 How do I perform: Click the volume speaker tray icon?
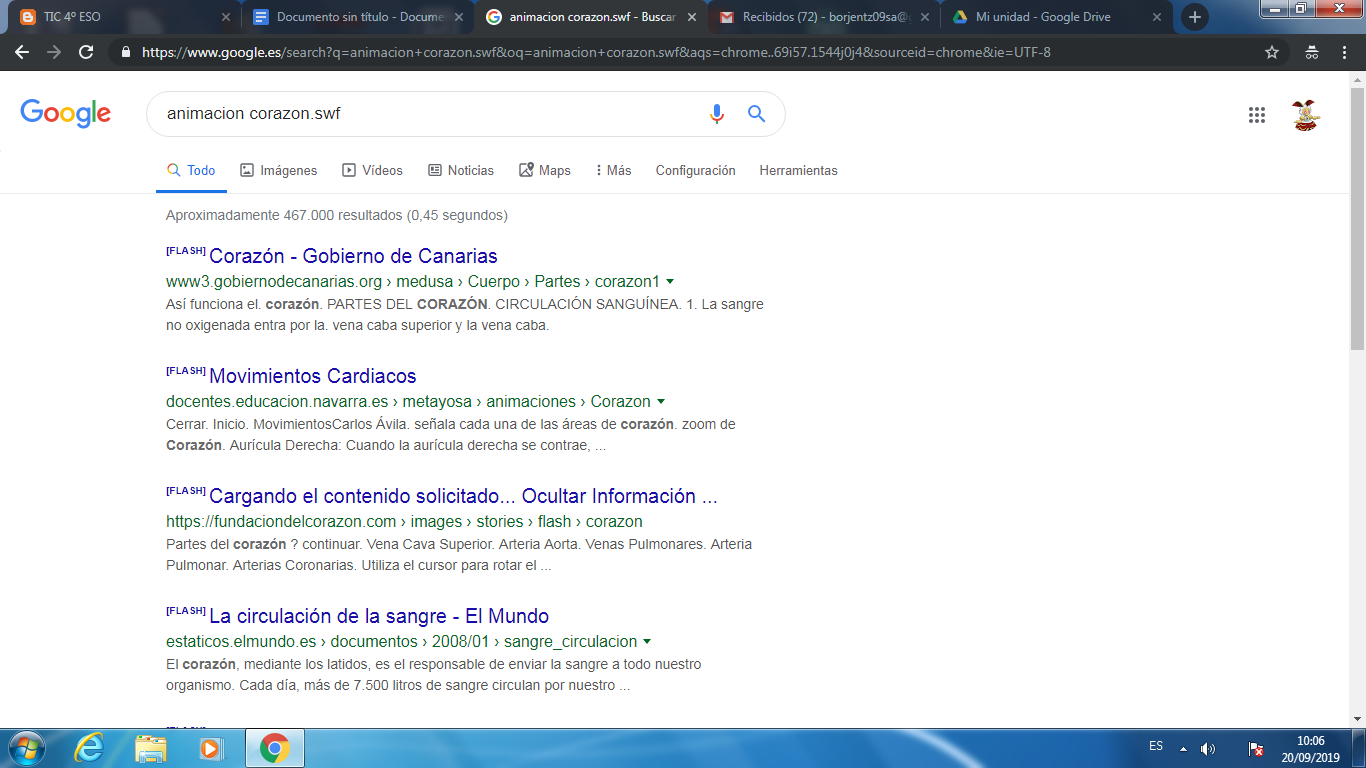pyautogui.click(x=1208, y=748)
